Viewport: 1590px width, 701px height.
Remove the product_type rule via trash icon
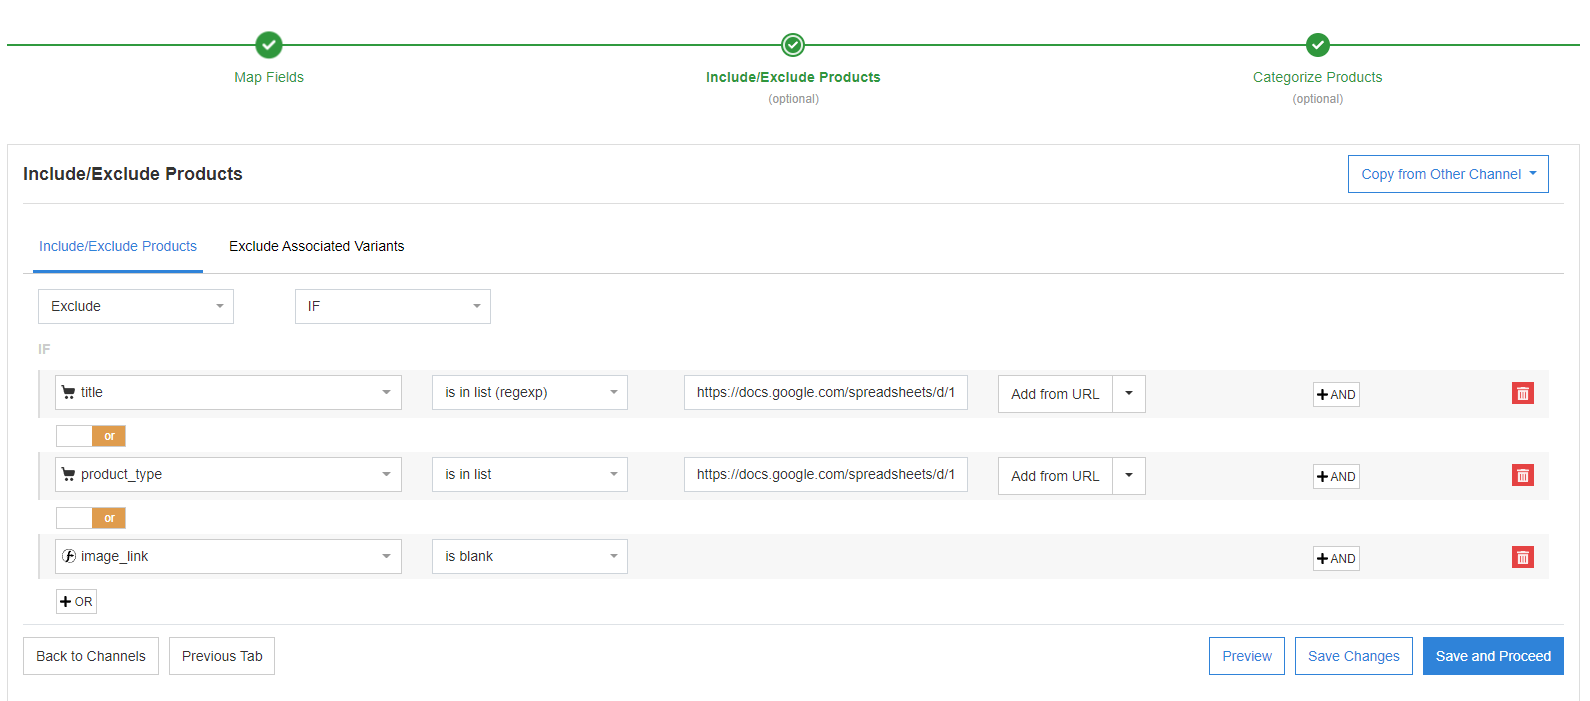(1522, 476)
